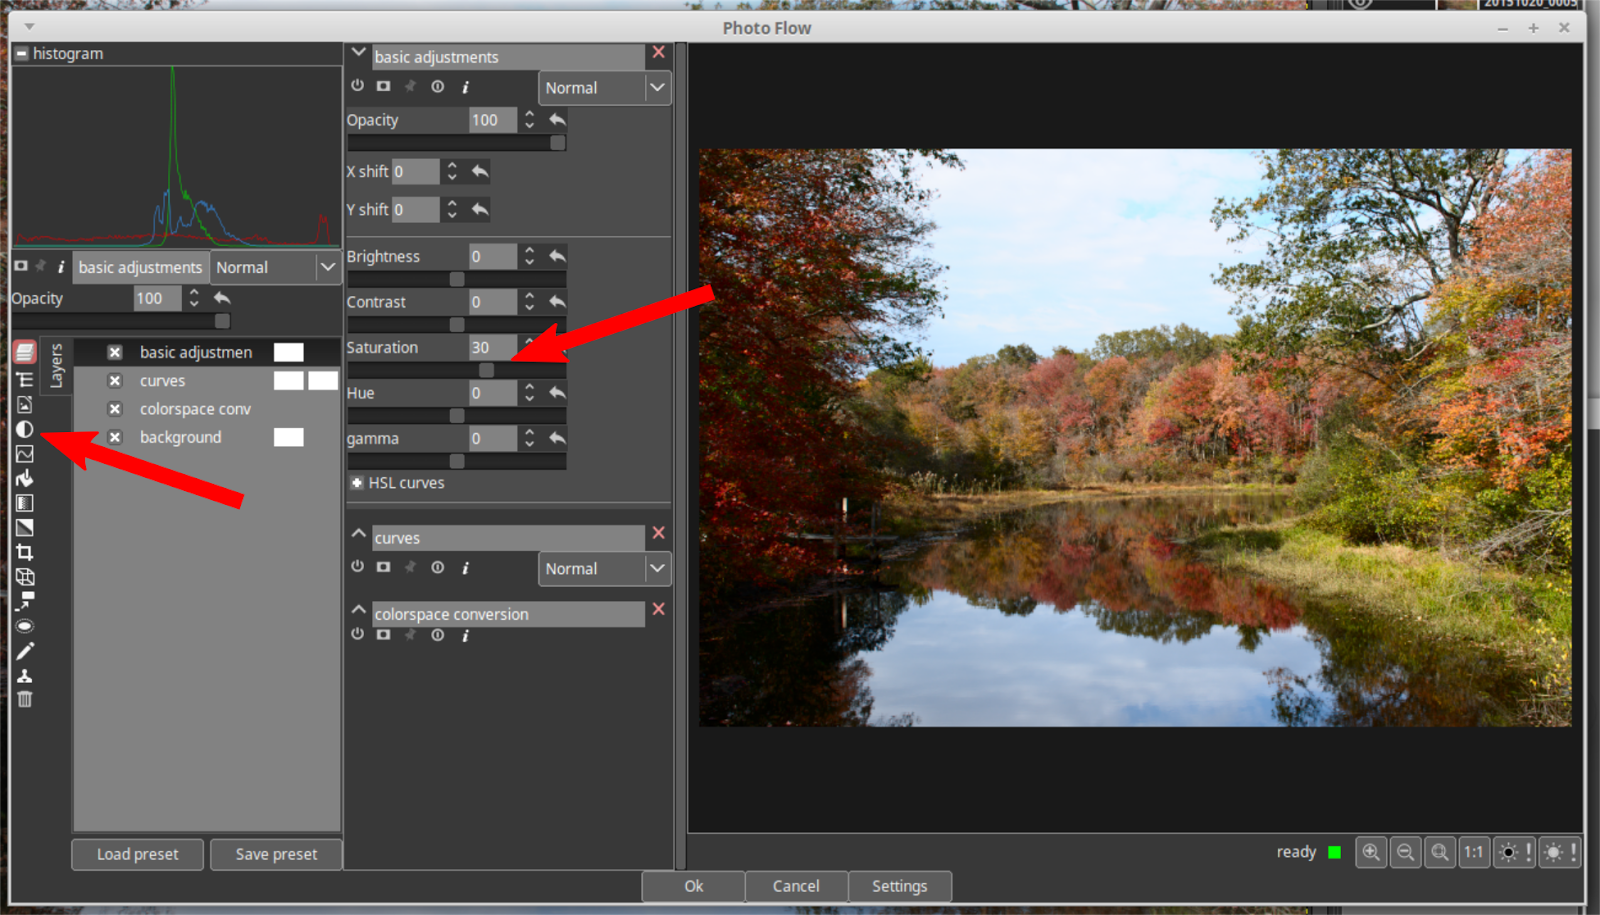The height and width of the screenshot is (915, 1600).
Task: Select the draw/paint tool icon
Action: [x=25, y=650]
